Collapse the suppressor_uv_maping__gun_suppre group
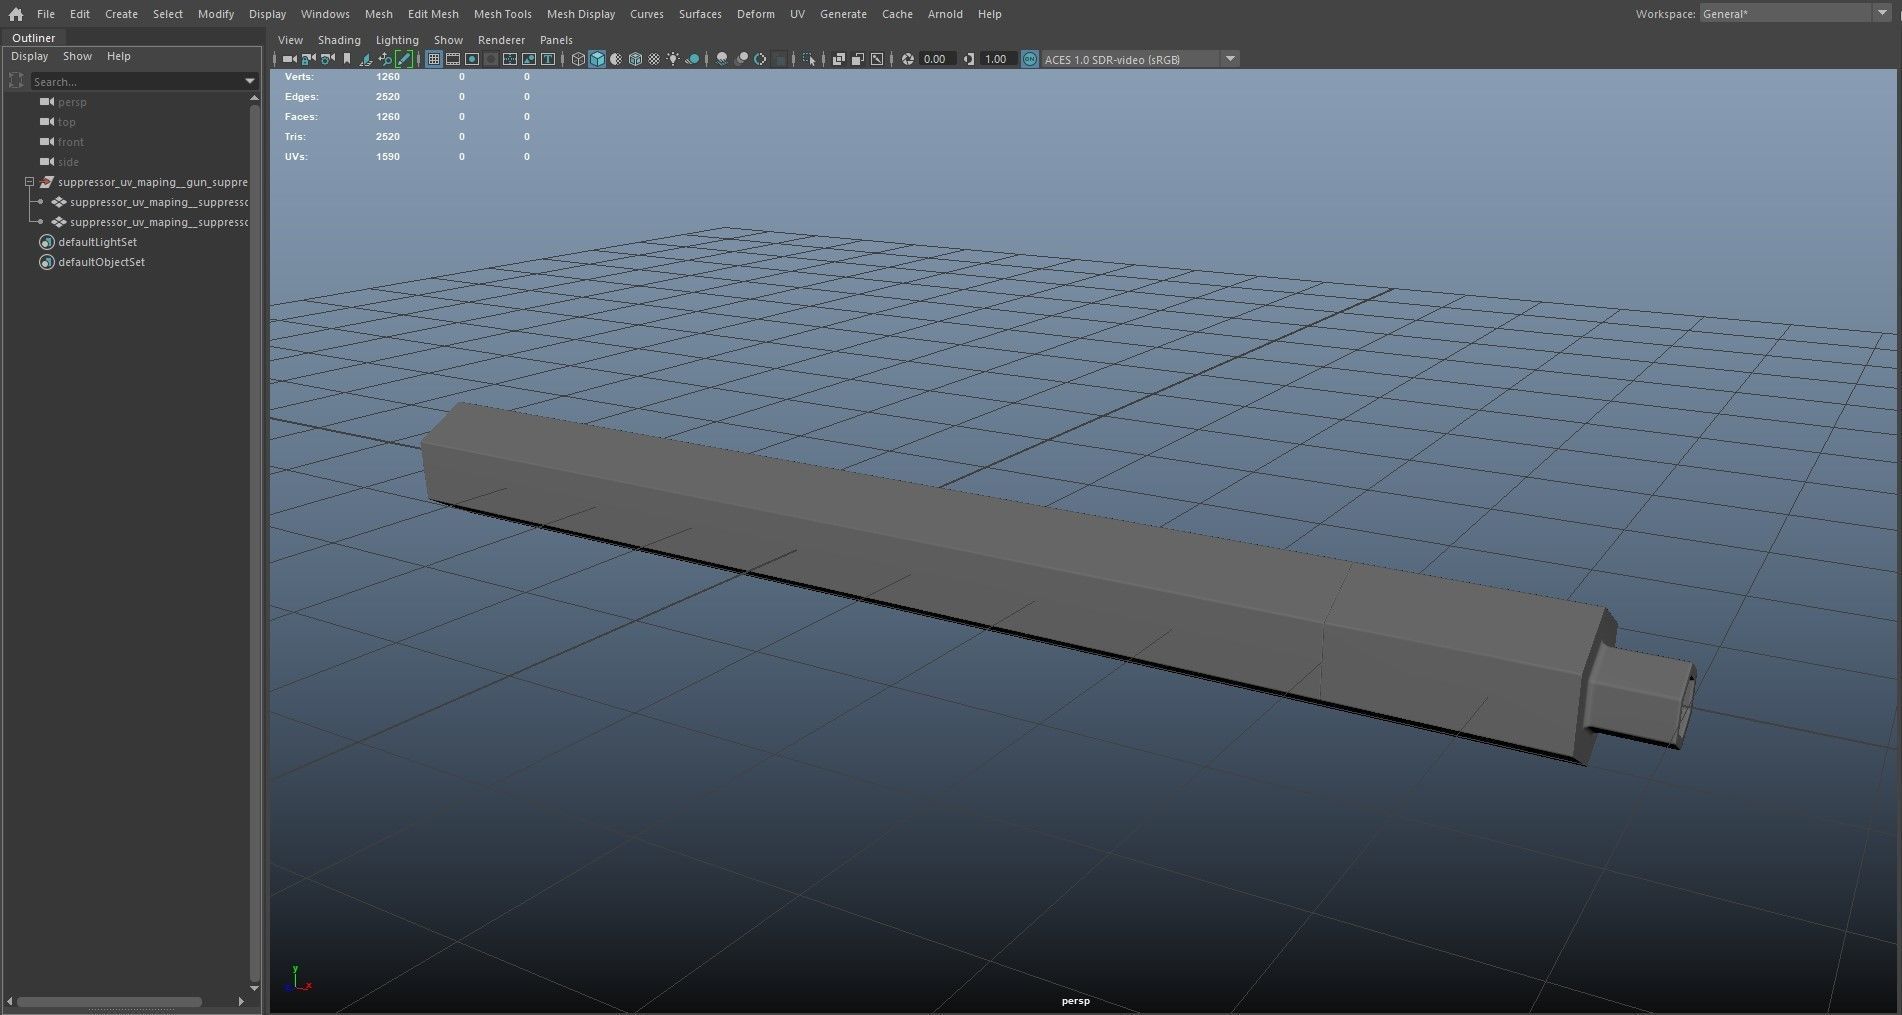Image resolution: width=1902 pixels, height=1015 pixels. pyautogui.click(x=30, y=182)
